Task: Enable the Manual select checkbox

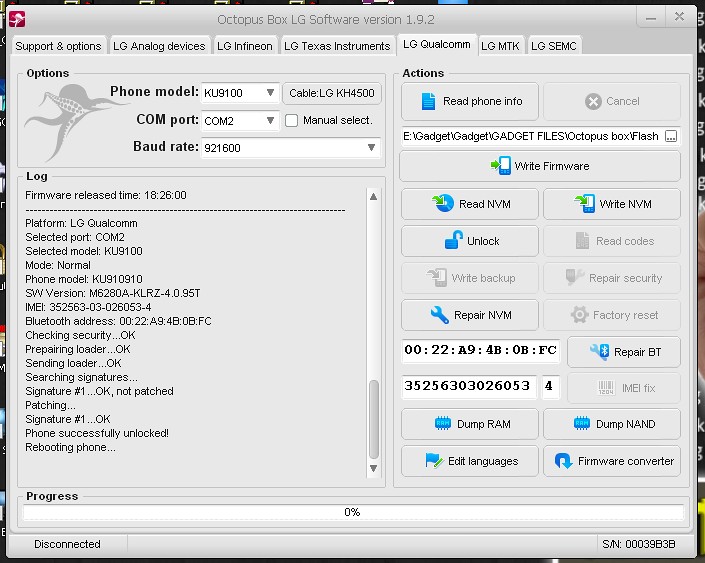Action: coord(291,121)
